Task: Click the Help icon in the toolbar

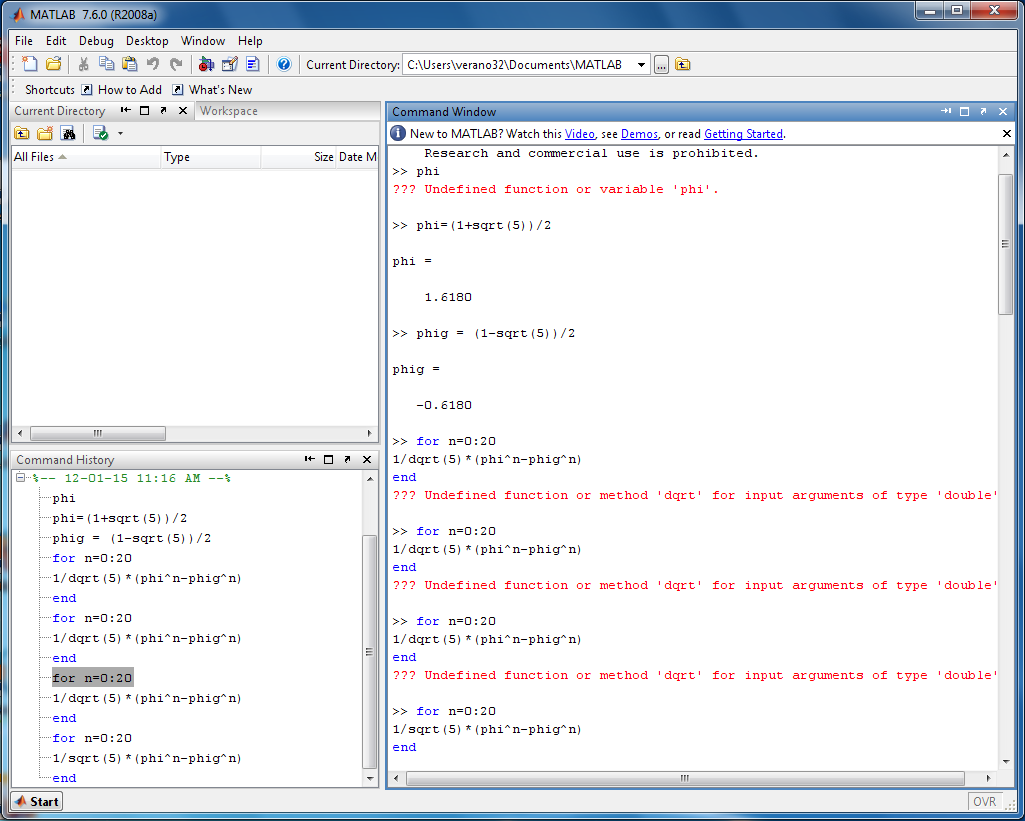Action: pos(283,64)
